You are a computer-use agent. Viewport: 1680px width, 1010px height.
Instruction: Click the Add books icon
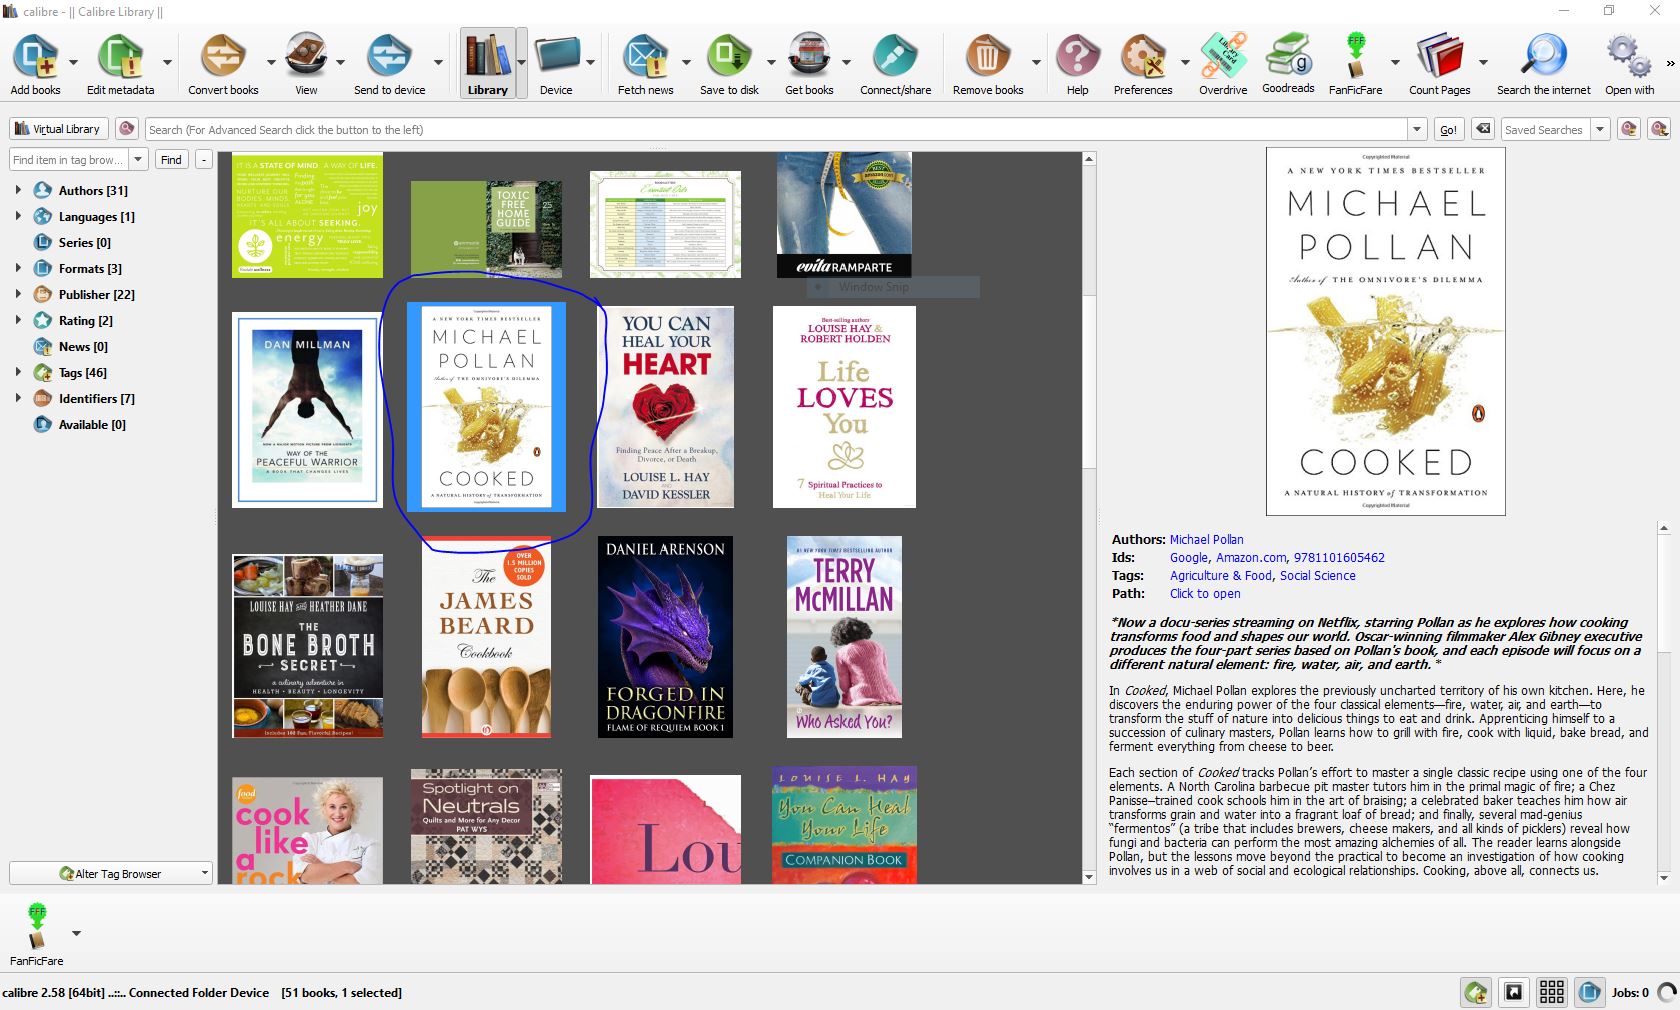coord(36,56)
